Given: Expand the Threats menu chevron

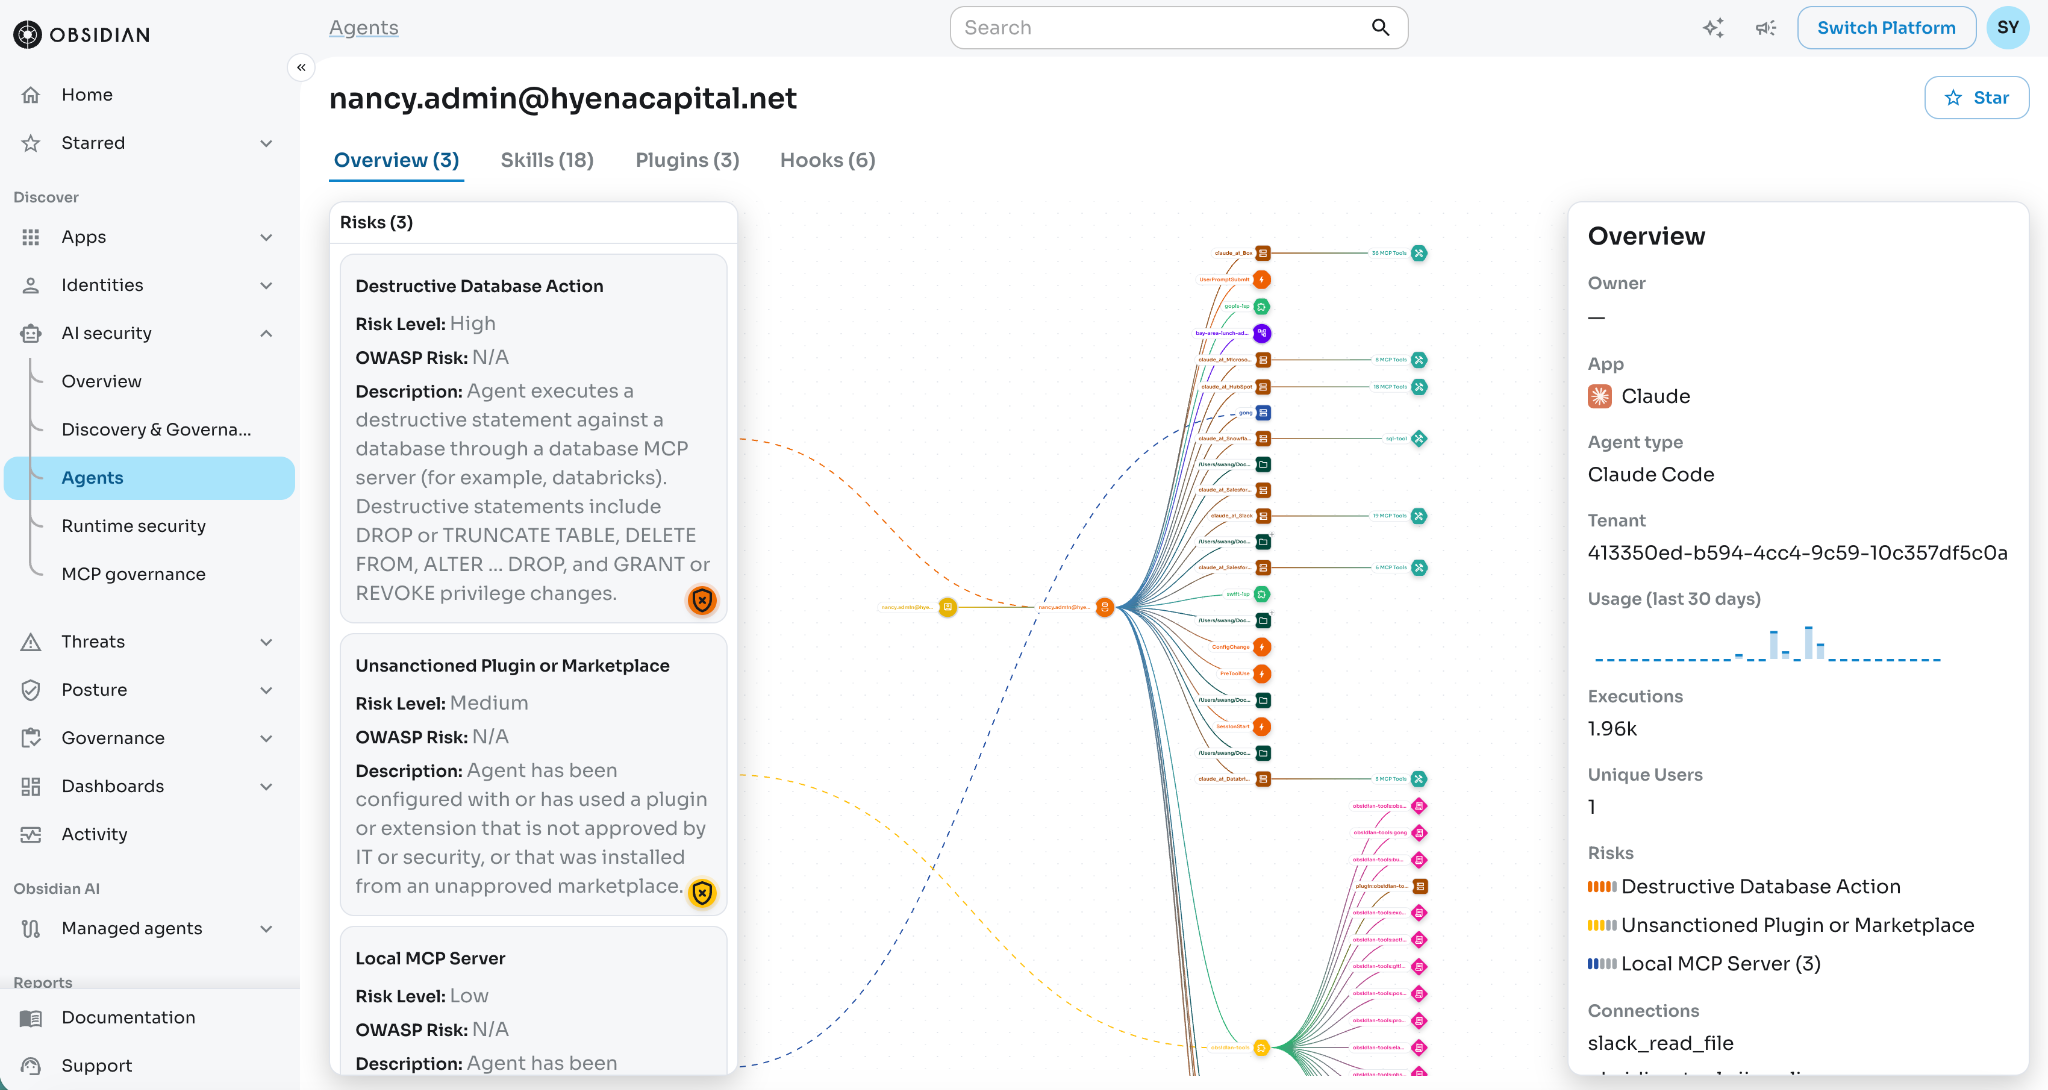Looking at the screenshot, I should pos(266,642).
